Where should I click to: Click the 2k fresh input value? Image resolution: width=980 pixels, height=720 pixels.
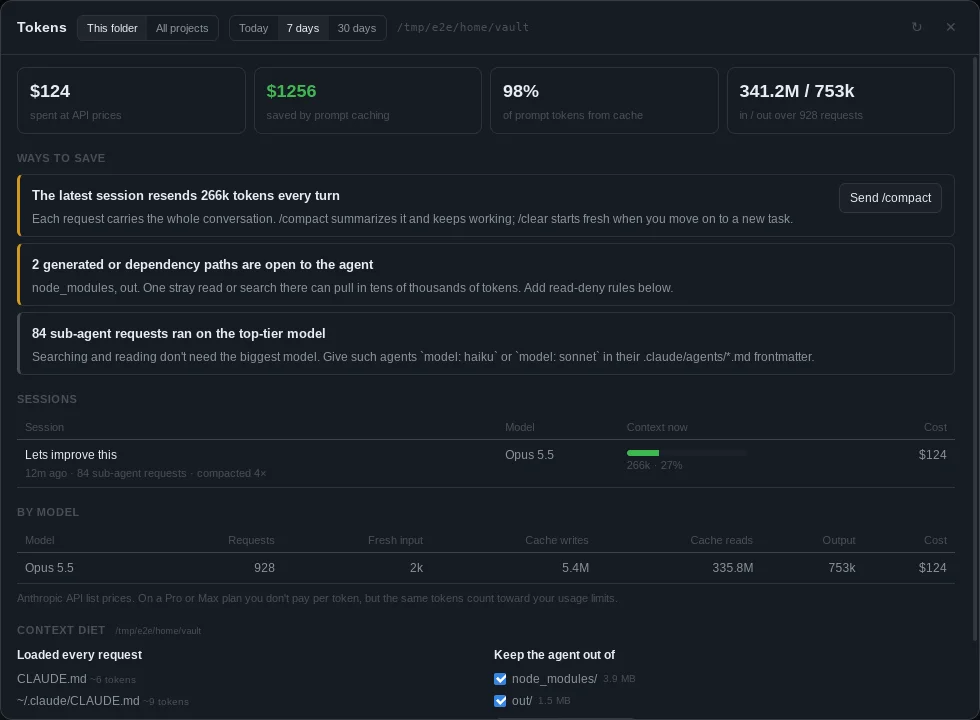tap(416, 568)
